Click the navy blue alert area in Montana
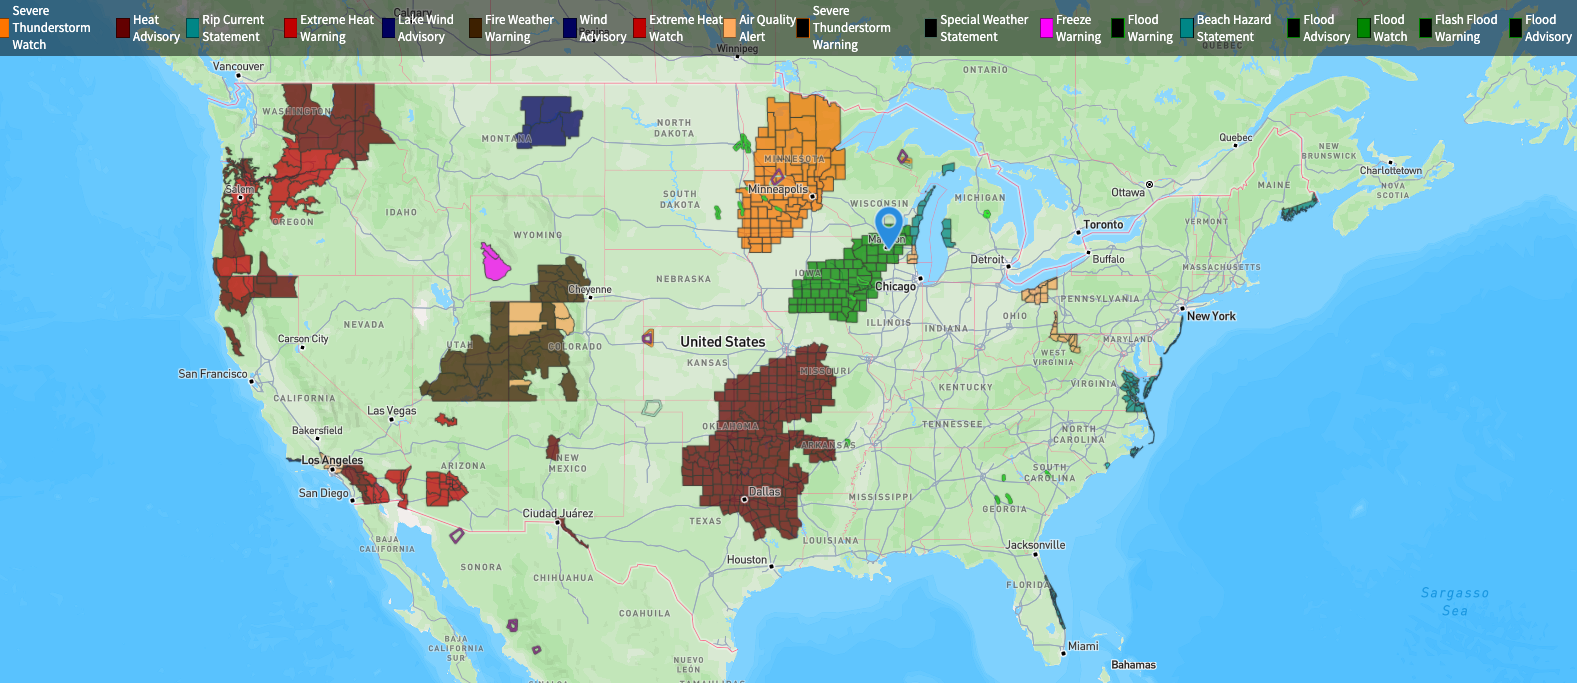 550,121
